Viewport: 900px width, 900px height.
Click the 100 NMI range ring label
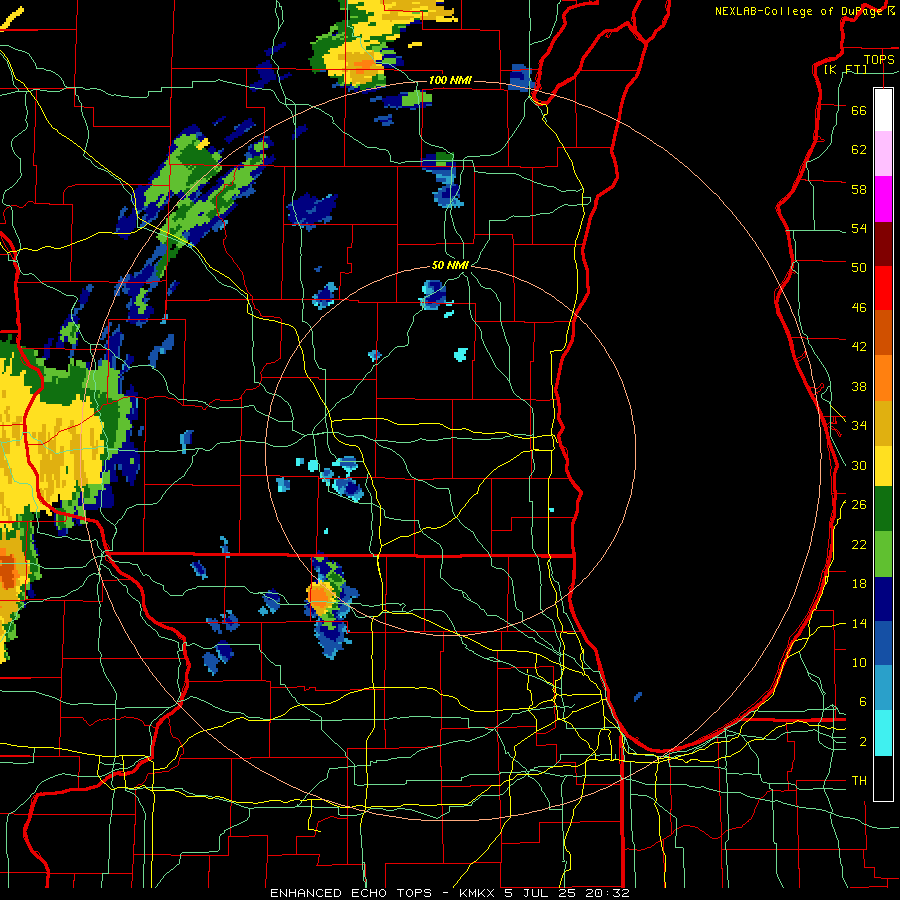point(450,80)
